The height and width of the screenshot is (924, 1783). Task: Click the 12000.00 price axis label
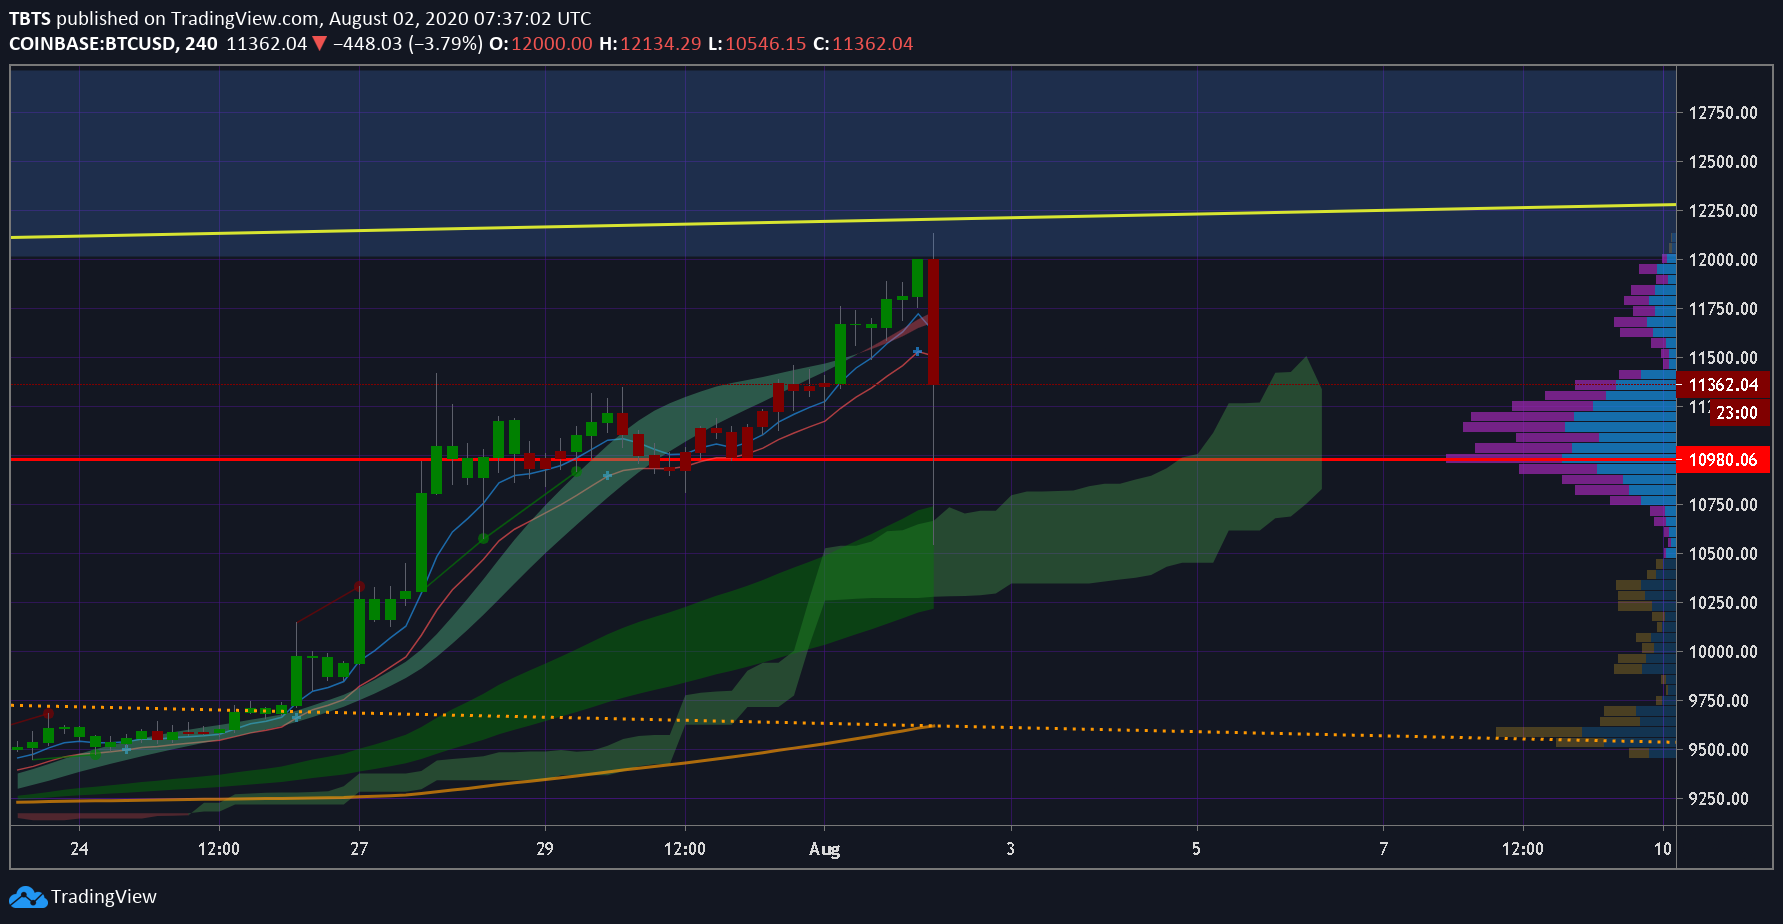coord(1723,260)
